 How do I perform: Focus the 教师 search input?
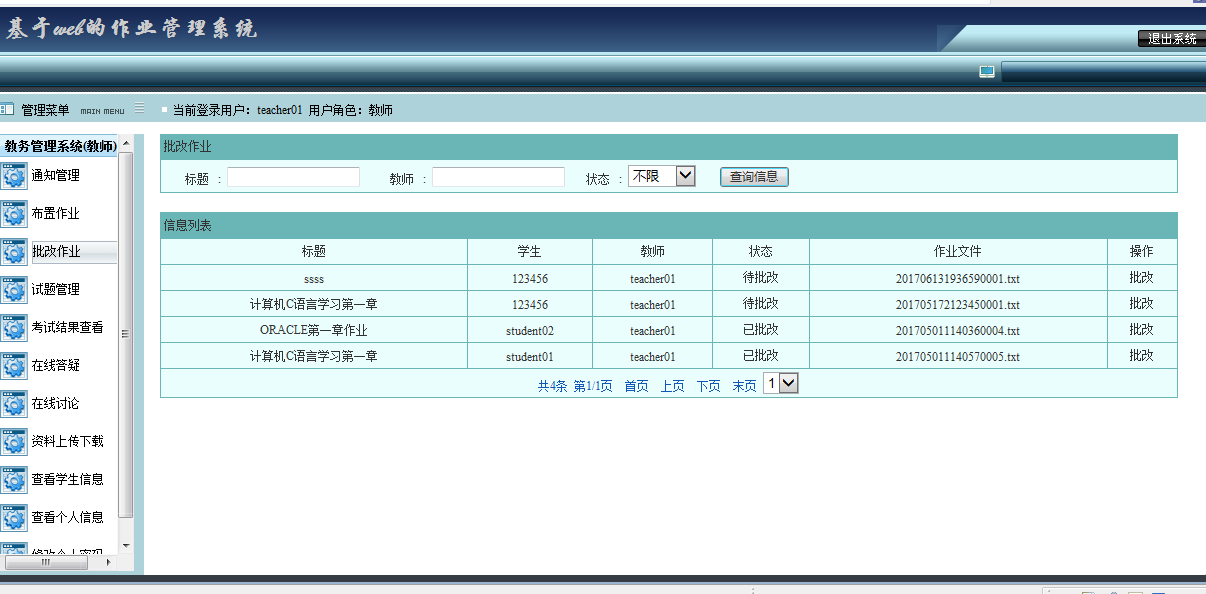[x=498, y=177]
